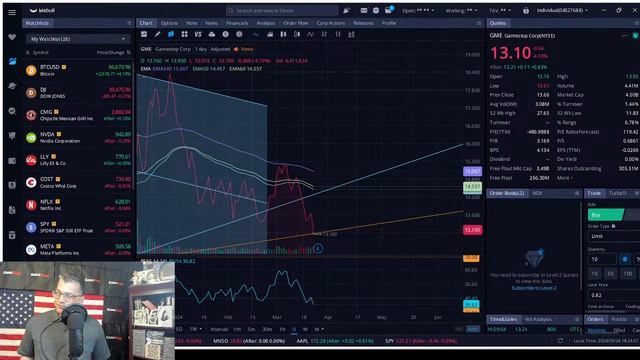This screenshot has width=640, height=360.
Task: Open the mail envelope icon in top bar
Action: 364,10
